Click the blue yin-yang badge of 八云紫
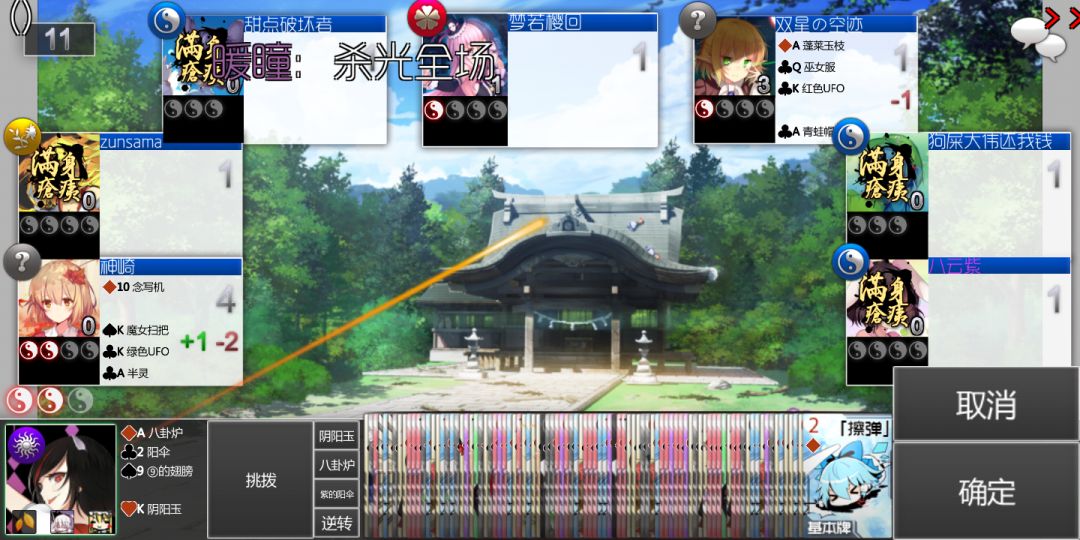The image size is (1080, 540). point(851,262)
